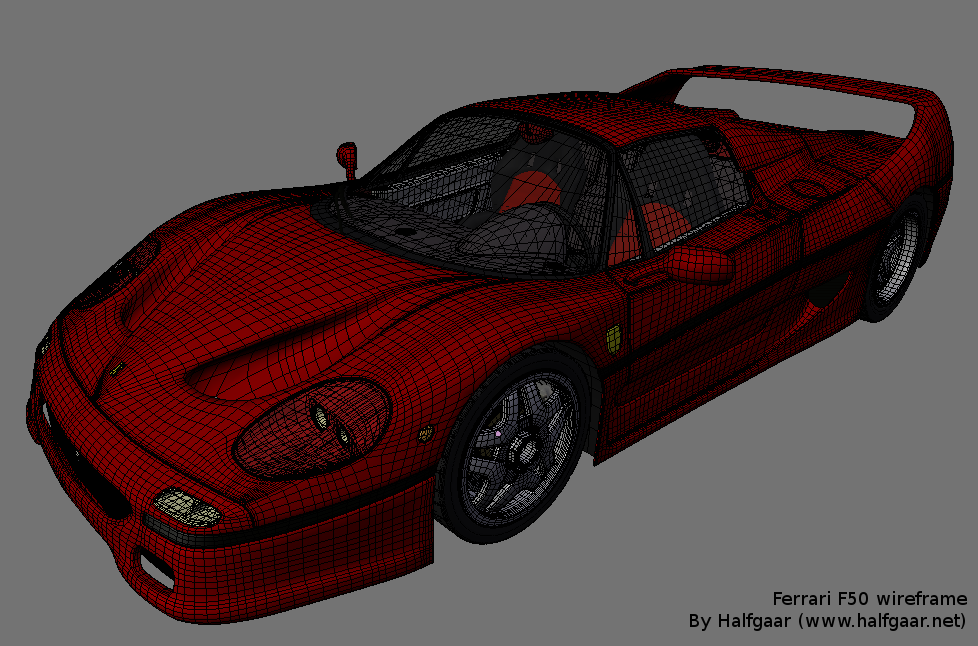Select the small side mirror above the hood

click(x=347, y=156)
